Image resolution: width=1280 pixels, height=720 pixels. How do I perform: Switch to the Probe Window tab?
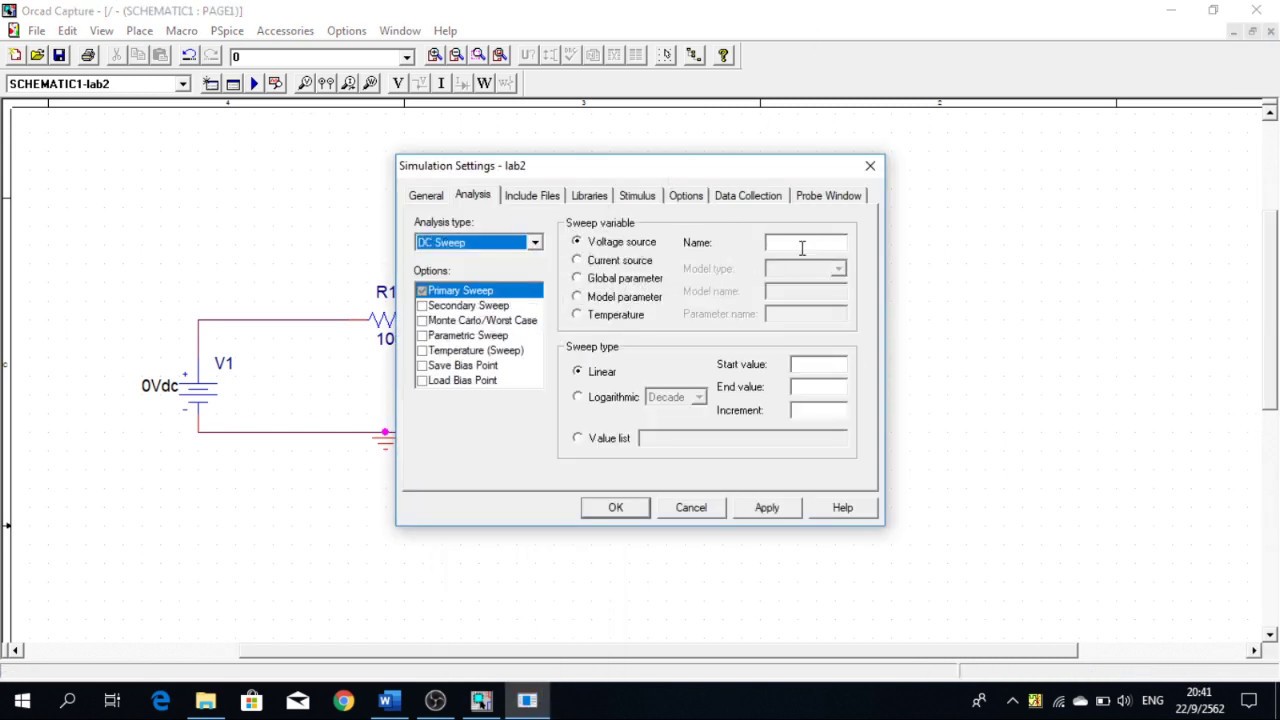pyautogui.click(x=829, y=196)
